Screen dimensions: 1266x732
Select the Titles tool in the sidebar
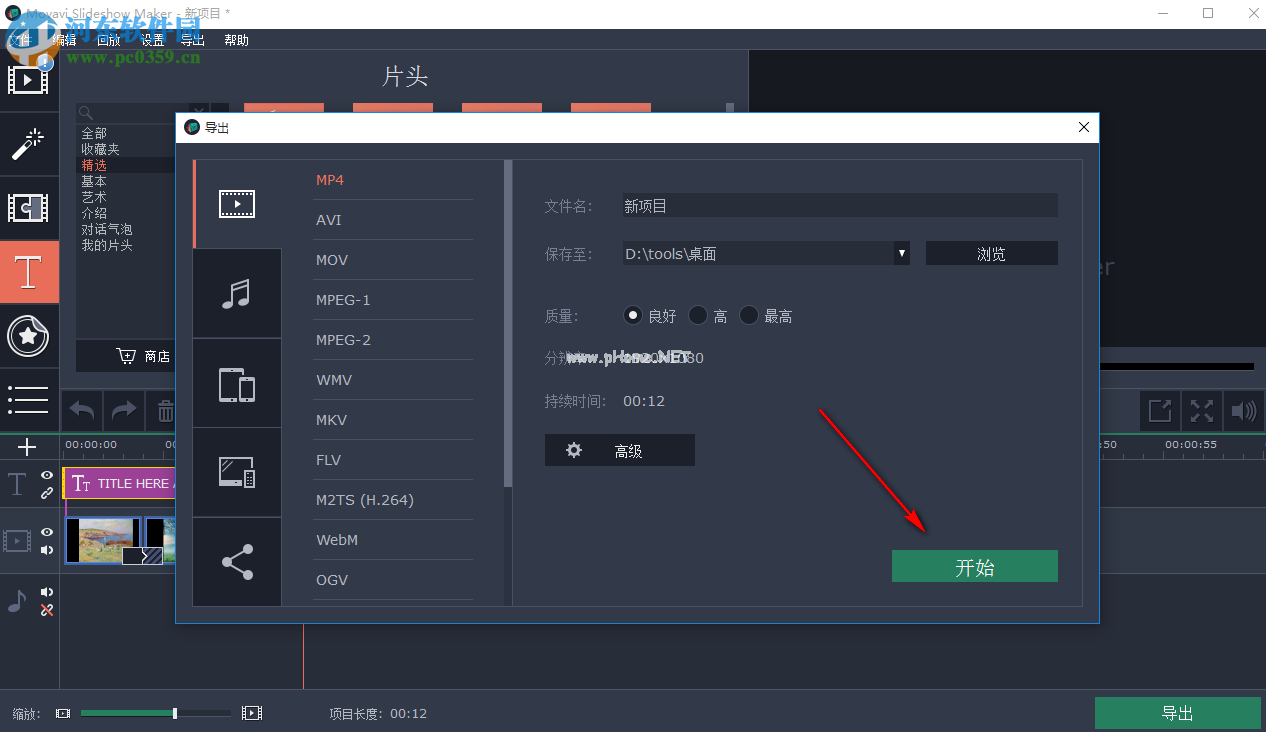(x=29, y=272)
